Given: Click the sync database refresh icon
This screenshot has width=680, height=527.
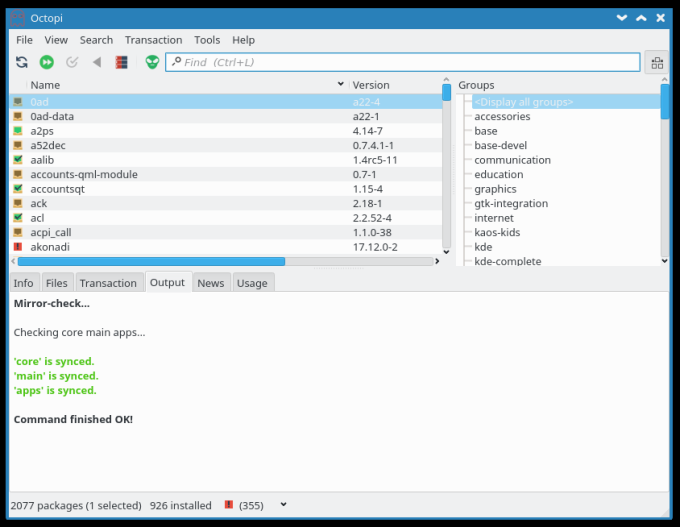Looking at the screenshot, I should point(22,62).
